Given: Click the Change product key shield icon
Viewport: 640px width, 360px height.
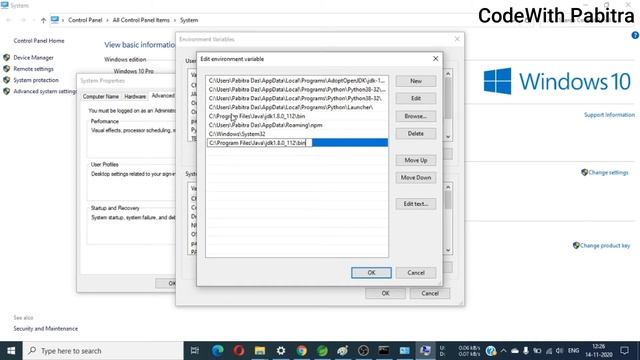Looking at the screenshot, I should pos(576,245).
